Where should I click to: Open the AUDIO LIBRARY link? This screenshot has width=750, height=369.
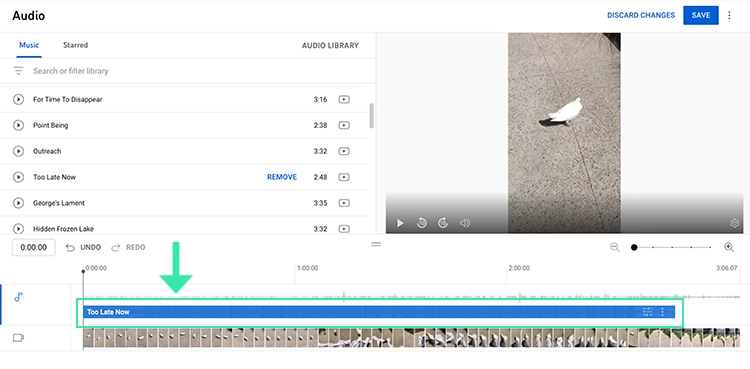(330, 45)
